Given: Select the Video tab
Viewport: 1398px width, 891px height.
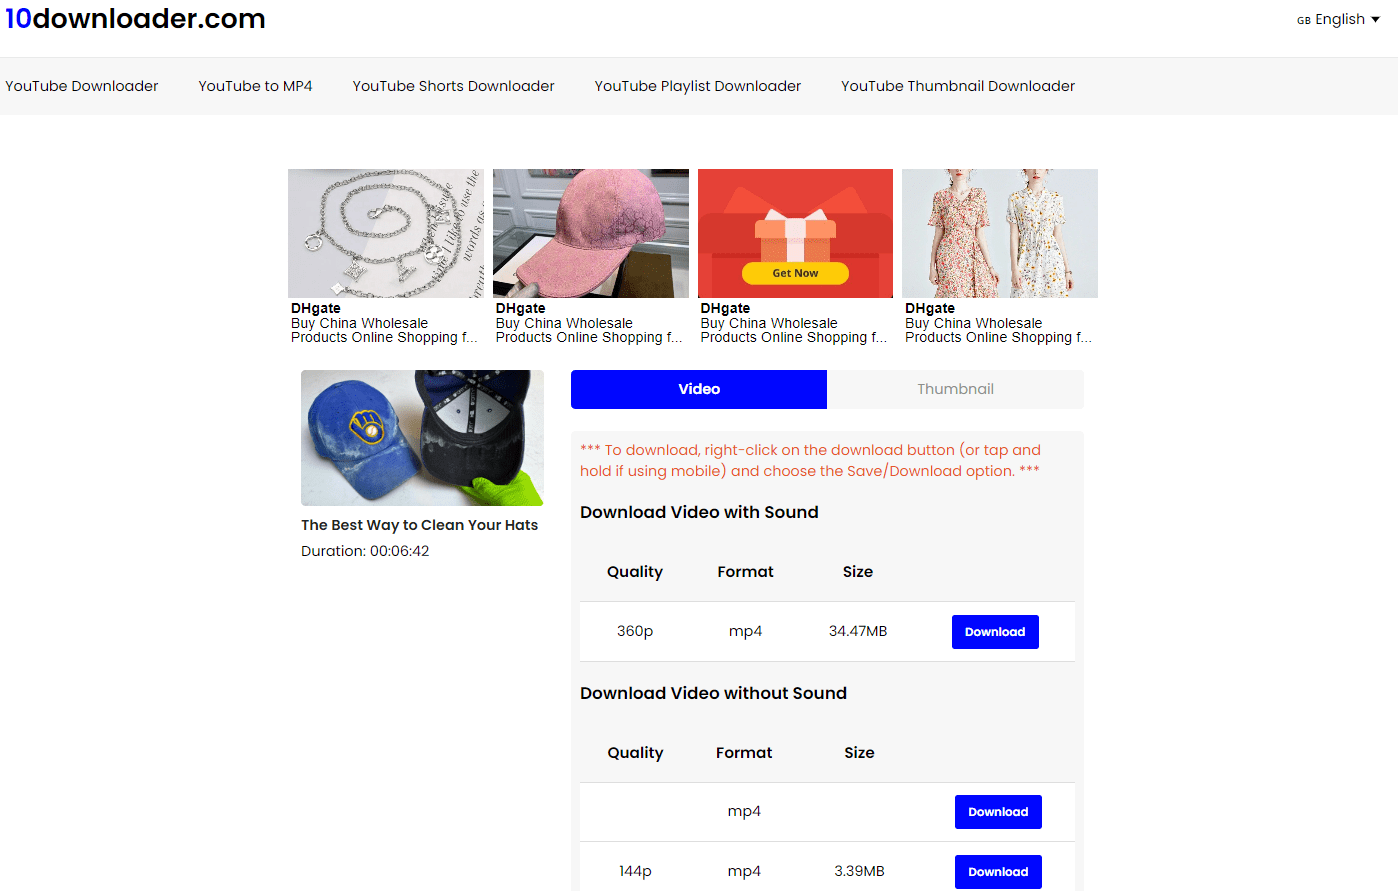Looking at the screenshot, I should (699, 389).
